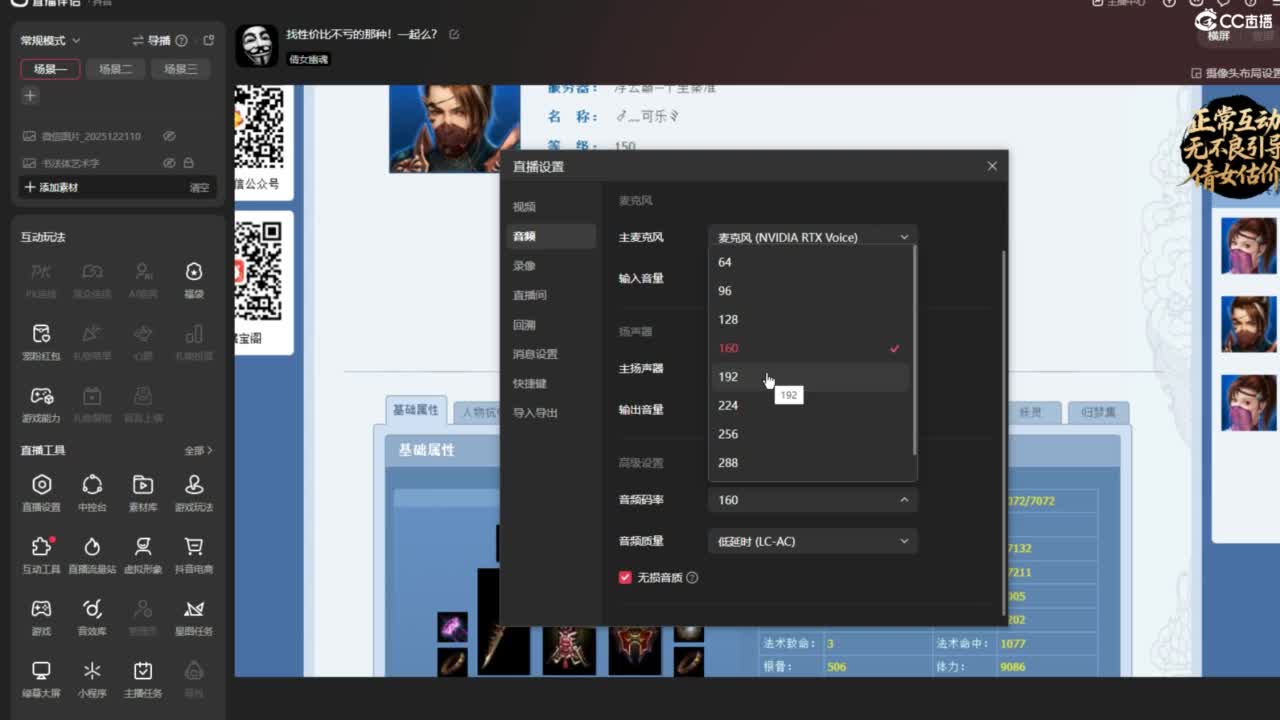Choose 192 in the audio bitrate list
Screen dimensions: 1280x720
point(728,377)
